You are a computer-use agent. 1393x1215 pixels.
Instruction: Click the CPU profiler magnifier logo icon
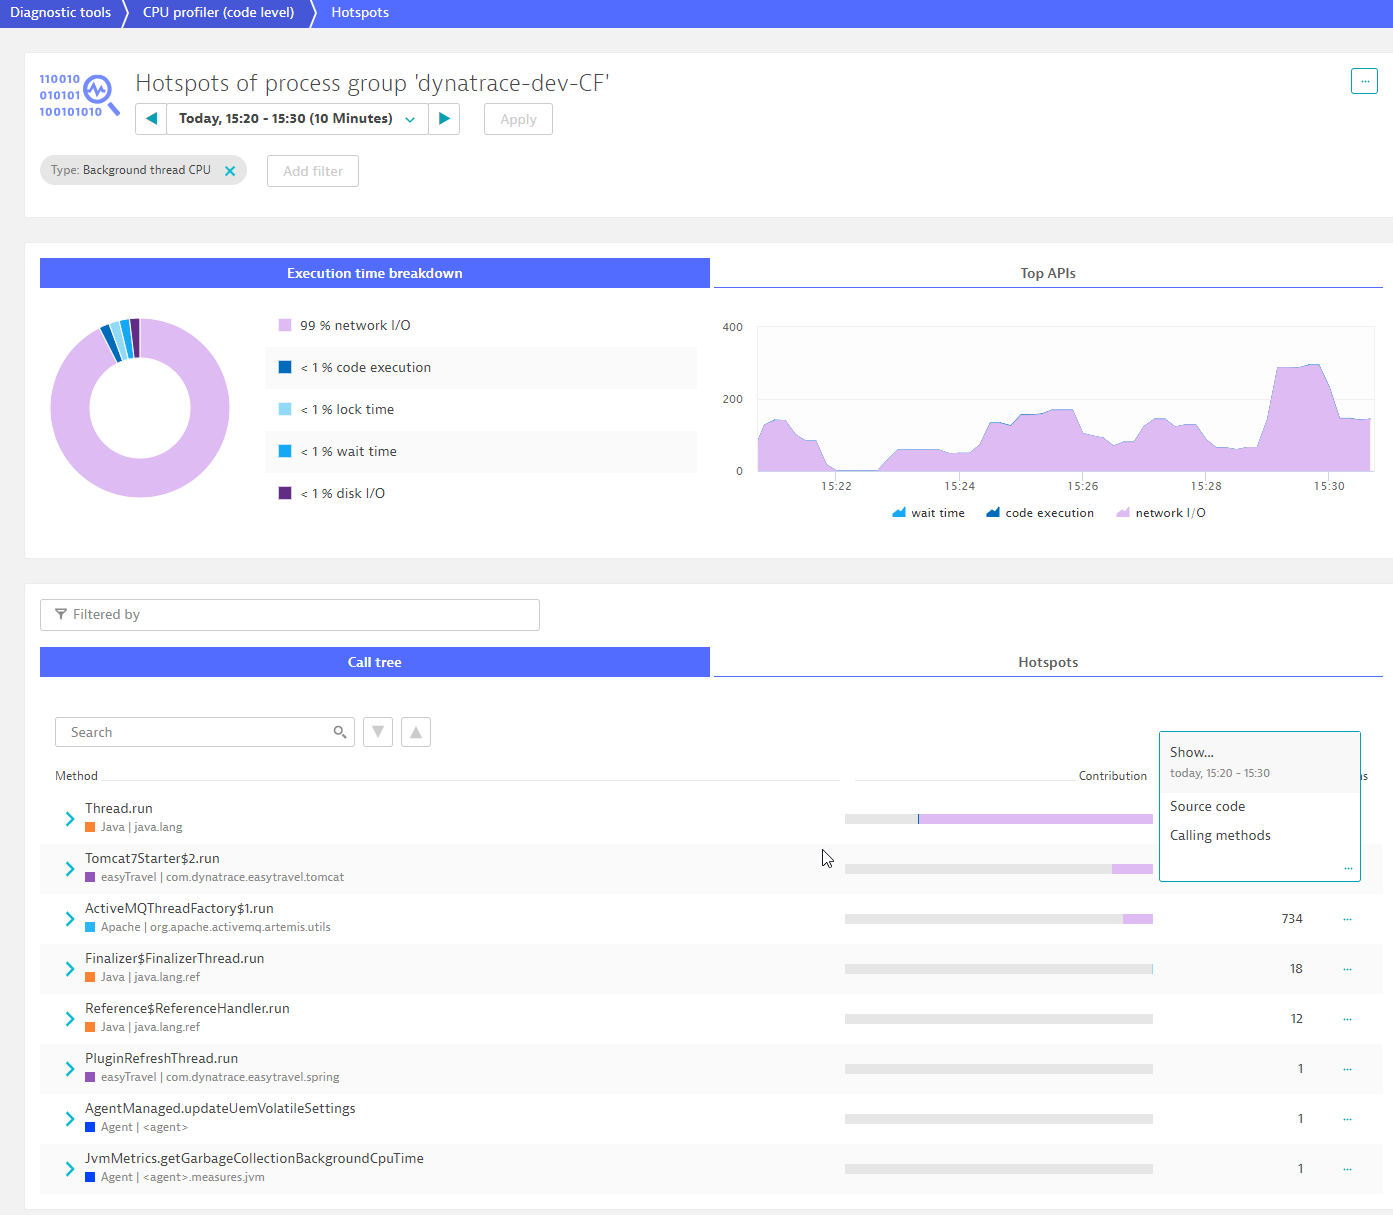79,95
